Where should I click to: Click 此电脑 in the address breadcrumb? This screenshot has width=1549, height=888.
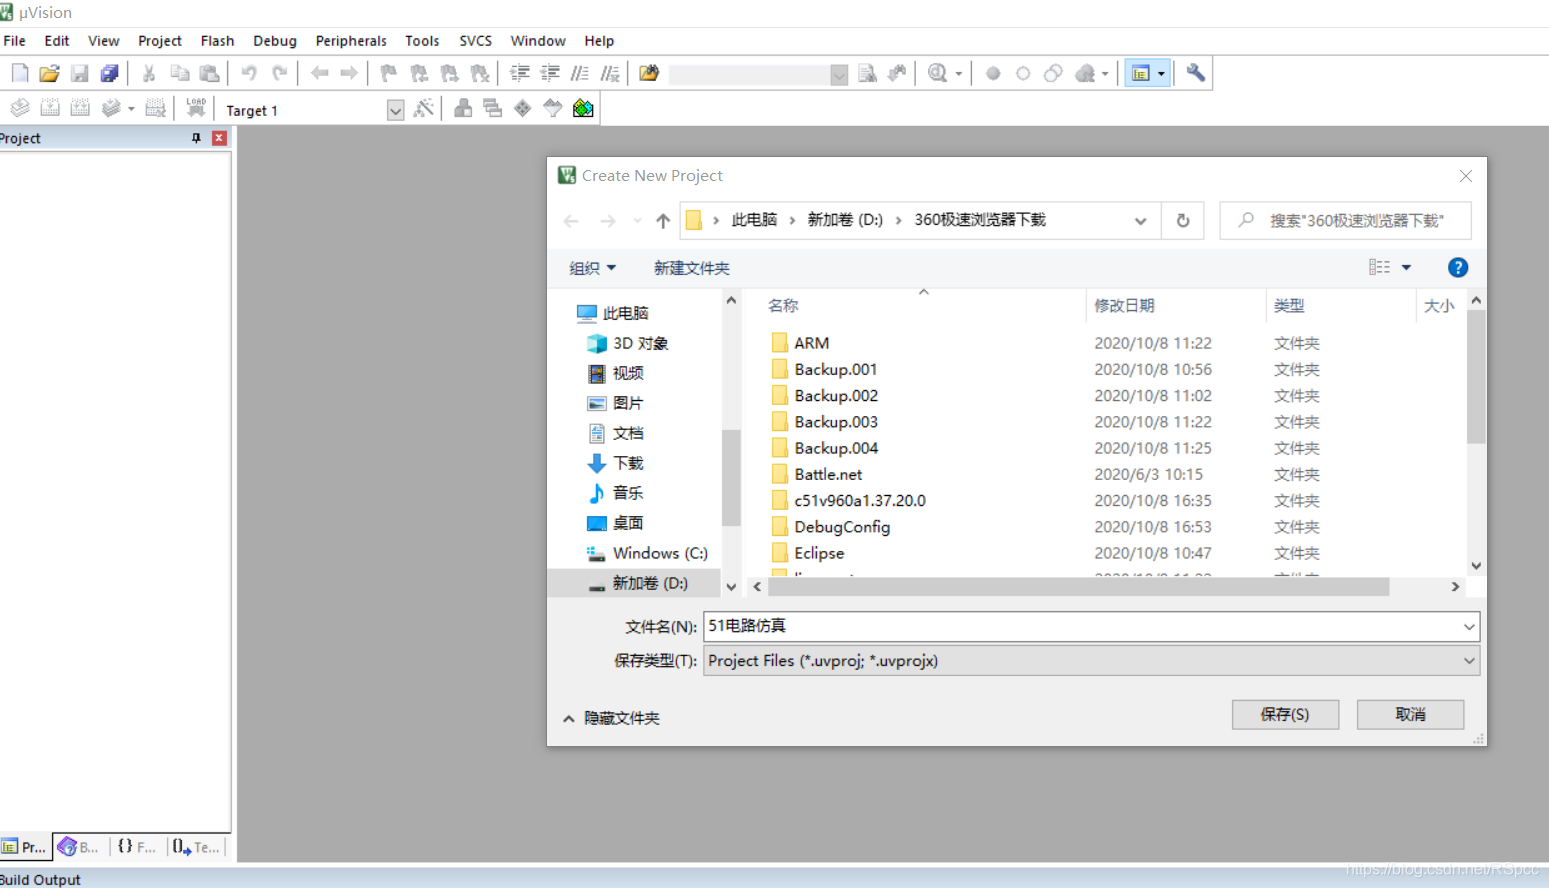[x=754, y=220]
